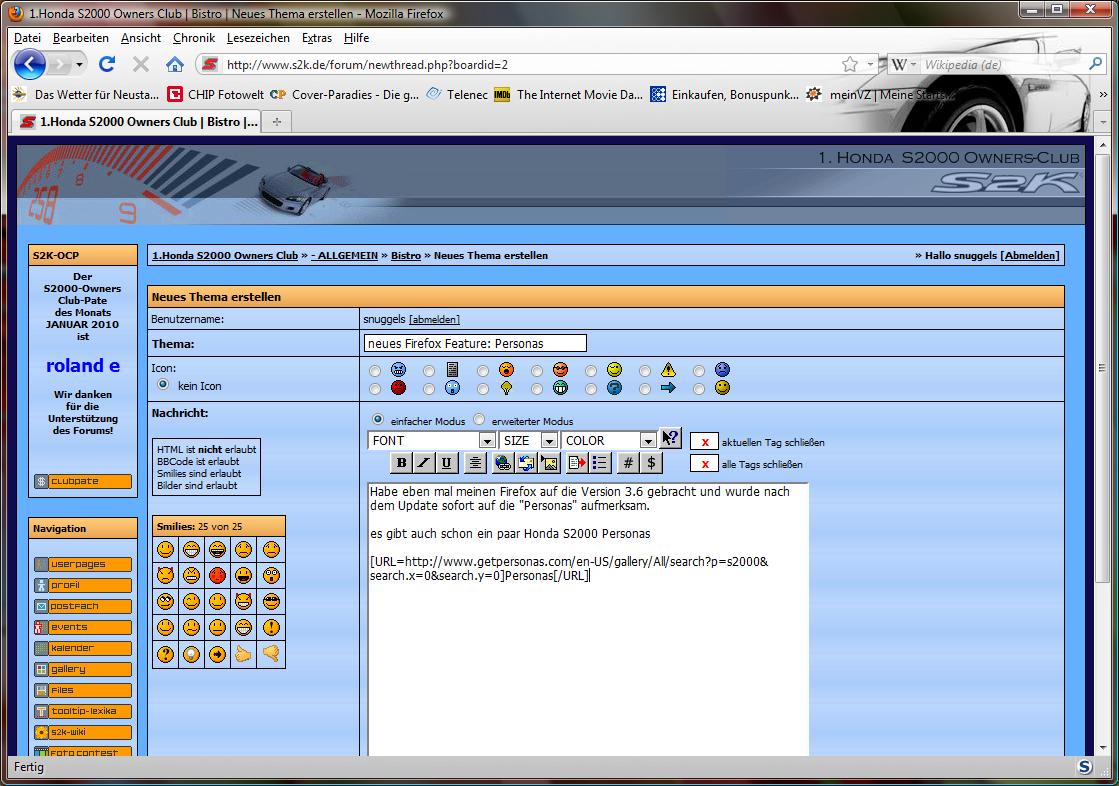This screenshot has height=786, width=1119.
Task: Expand the SIZE dropdown
Action: [x=529, y=440]
